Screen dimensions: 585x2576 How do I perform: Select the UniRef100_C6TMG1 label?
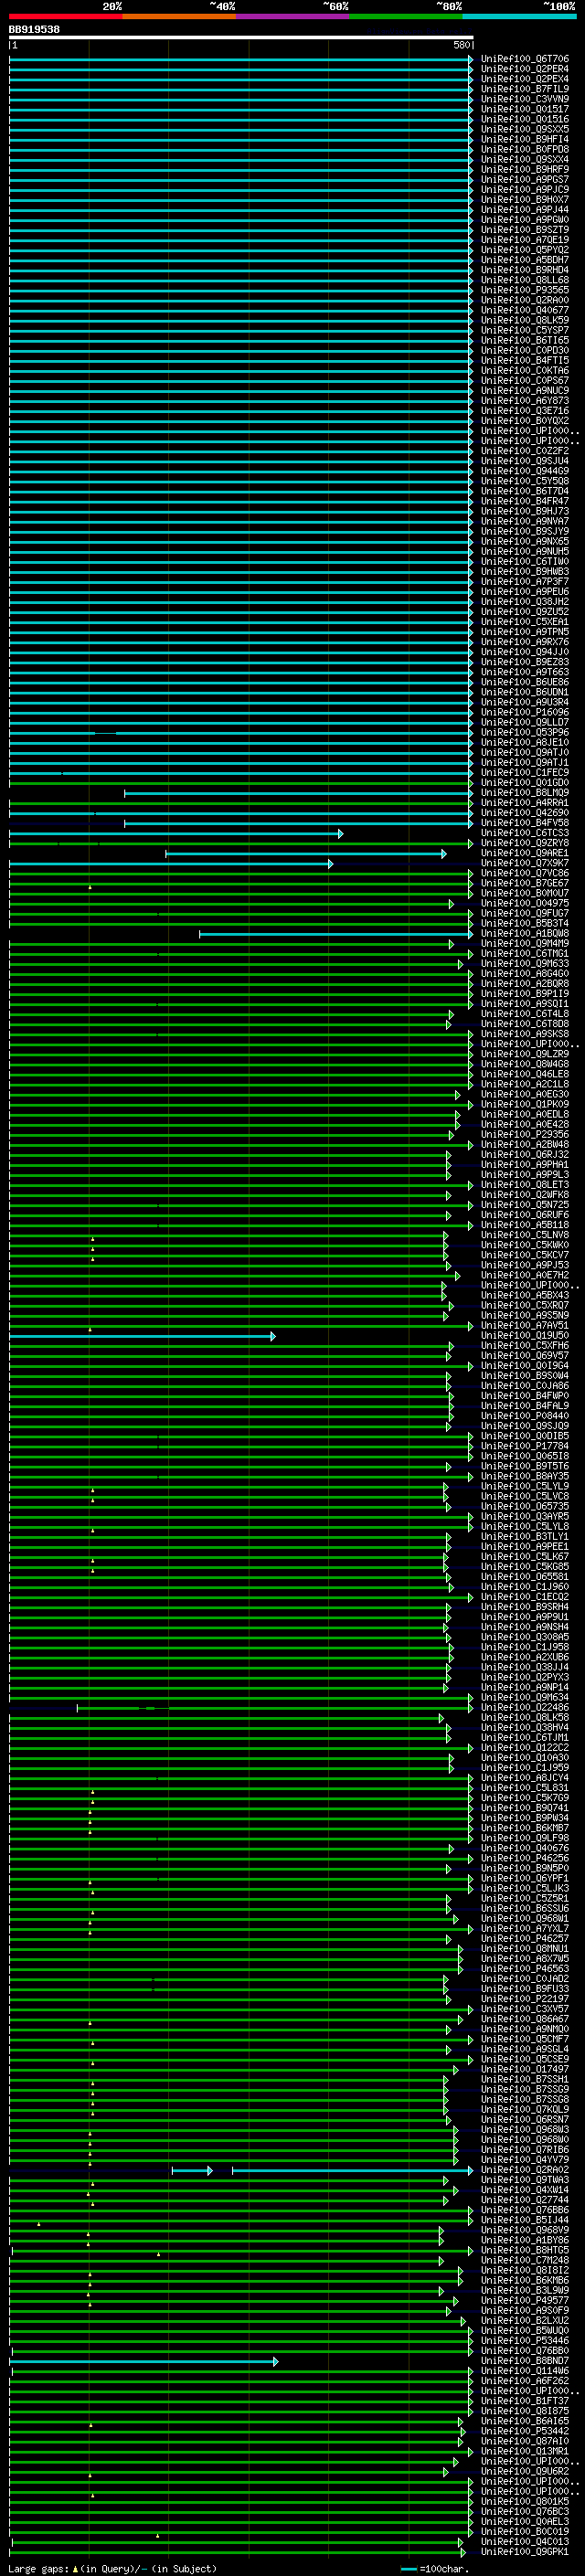[525, 954]
